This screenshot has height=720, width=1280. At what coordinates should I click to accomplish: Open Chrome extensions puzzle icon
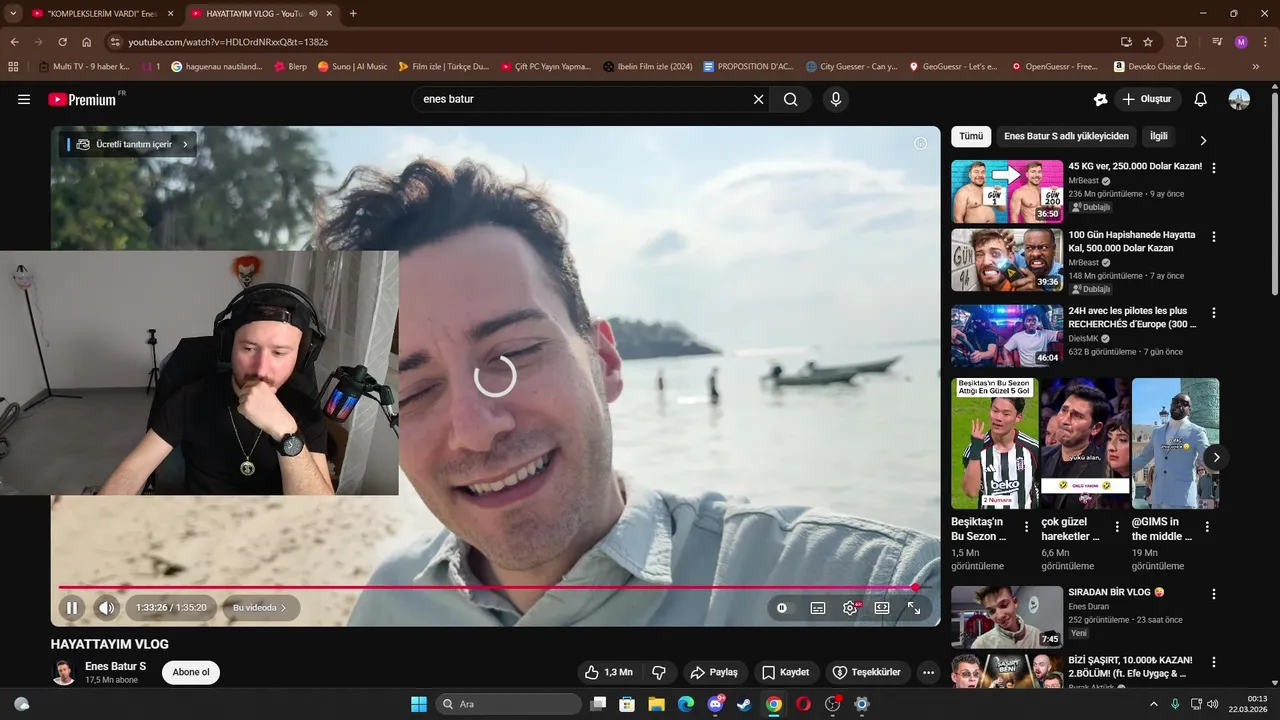(x=1181, y=42)
